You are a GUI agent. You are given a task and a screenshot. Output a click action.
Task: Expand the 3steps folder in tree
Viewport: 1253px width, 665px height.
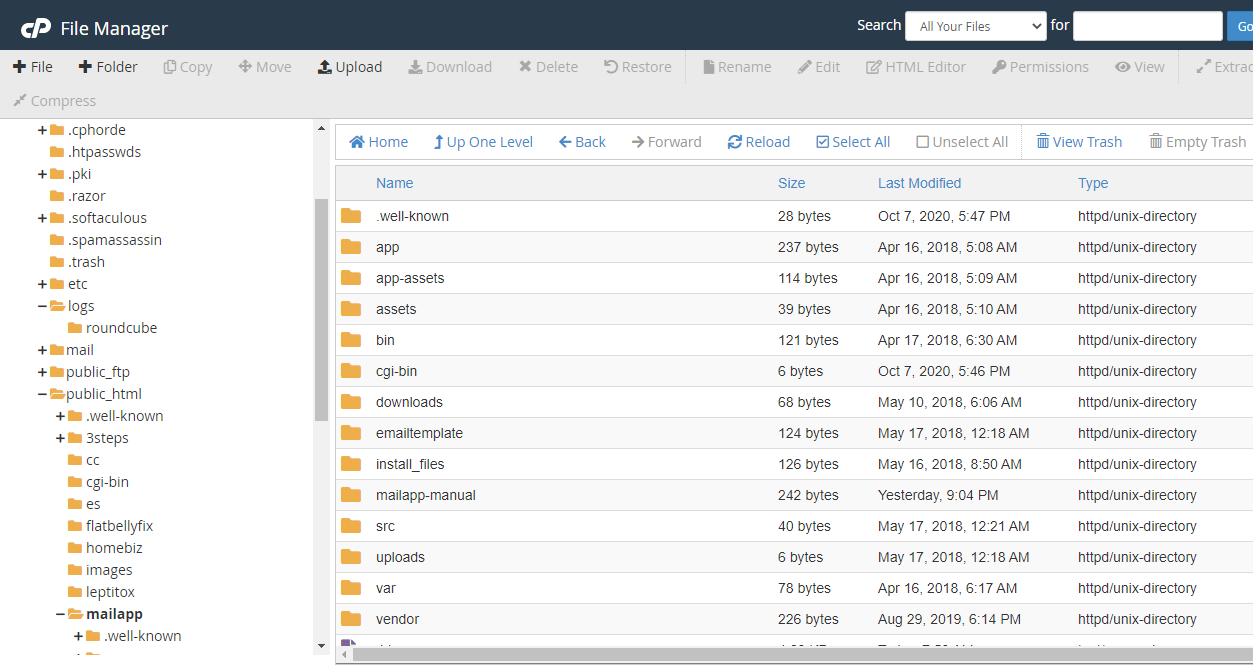click(60, 438)
